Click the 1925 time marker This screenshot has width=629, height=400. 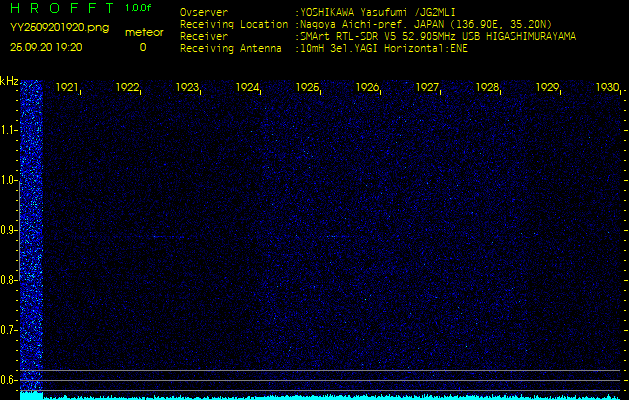point(307,87)
